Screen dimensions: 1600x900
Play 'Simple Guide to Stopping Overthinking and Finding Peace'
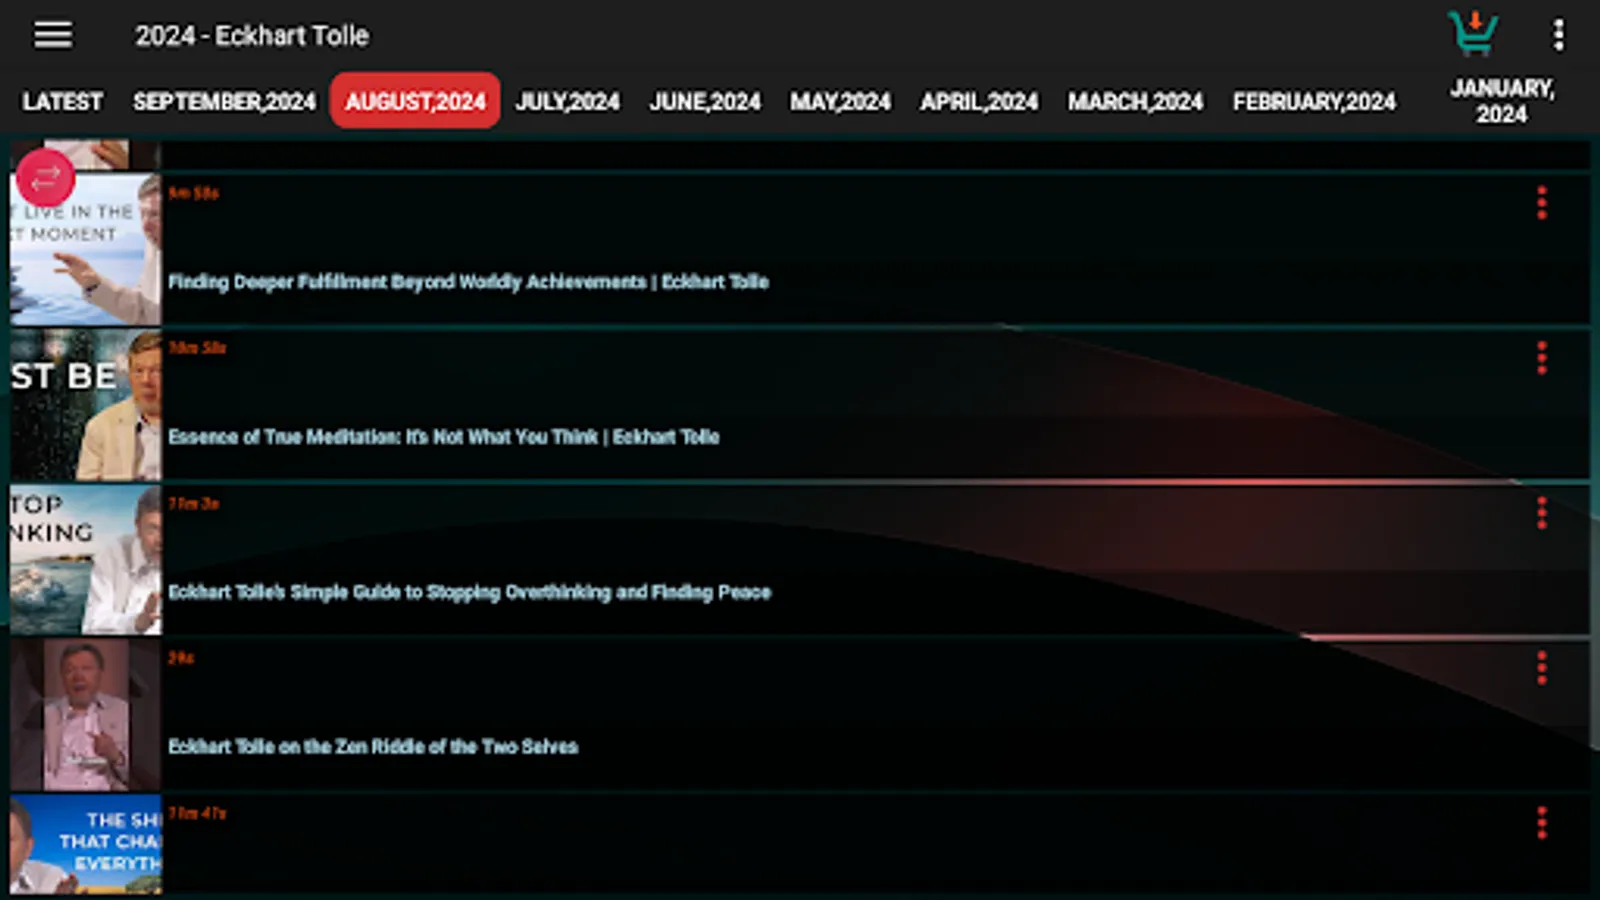pyautogui.click(x=469, y=592)
